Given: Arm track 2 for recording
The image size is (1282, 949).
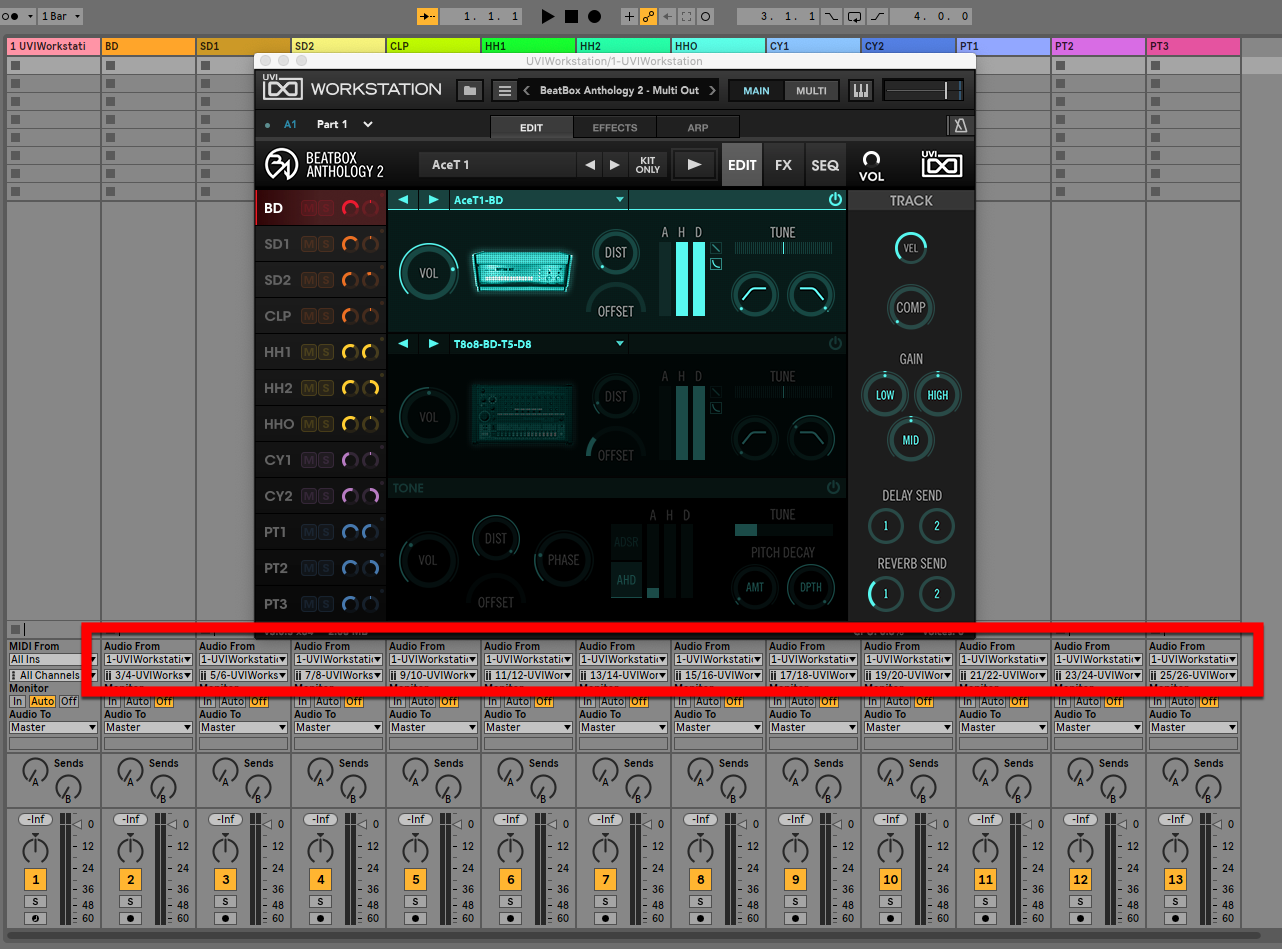Looking at the screenshot, I should pyautogui.click(x=130, y=918).
